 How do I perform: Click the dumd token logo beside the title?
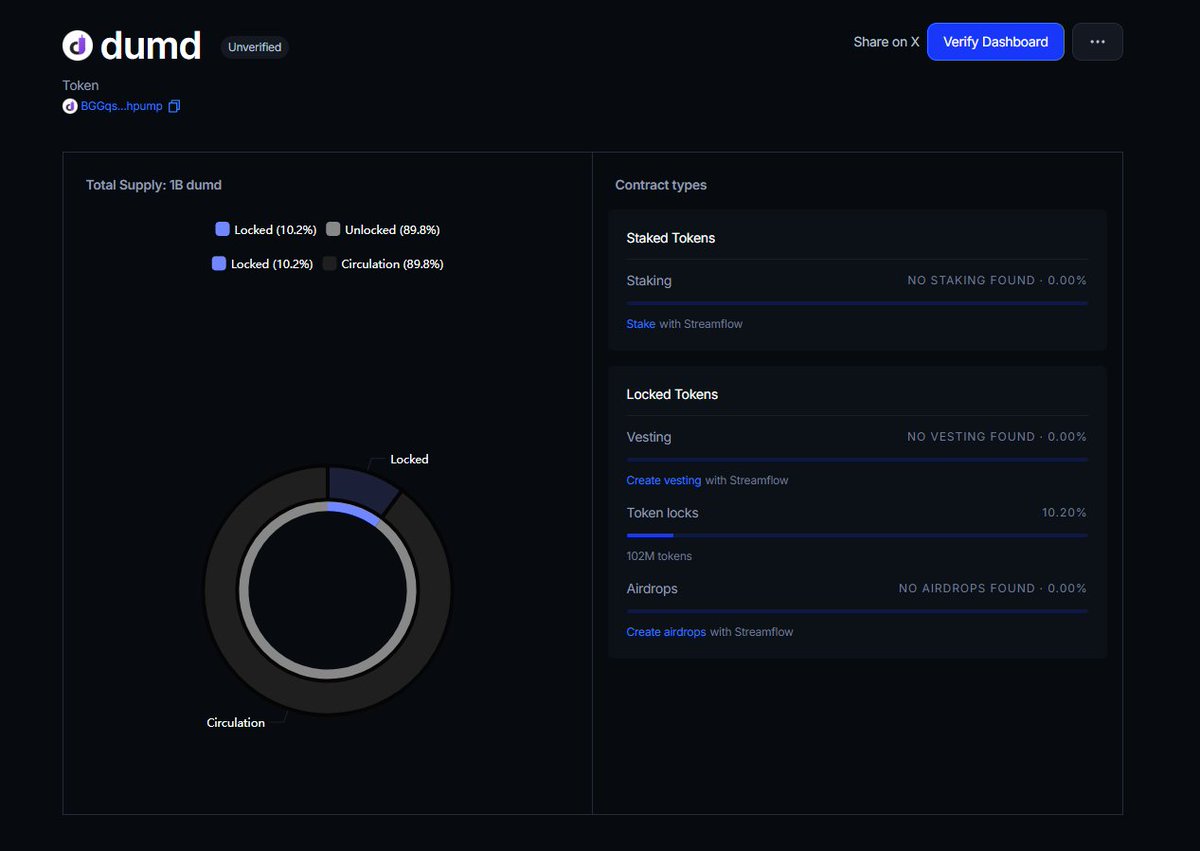click(x=78, y=45)
